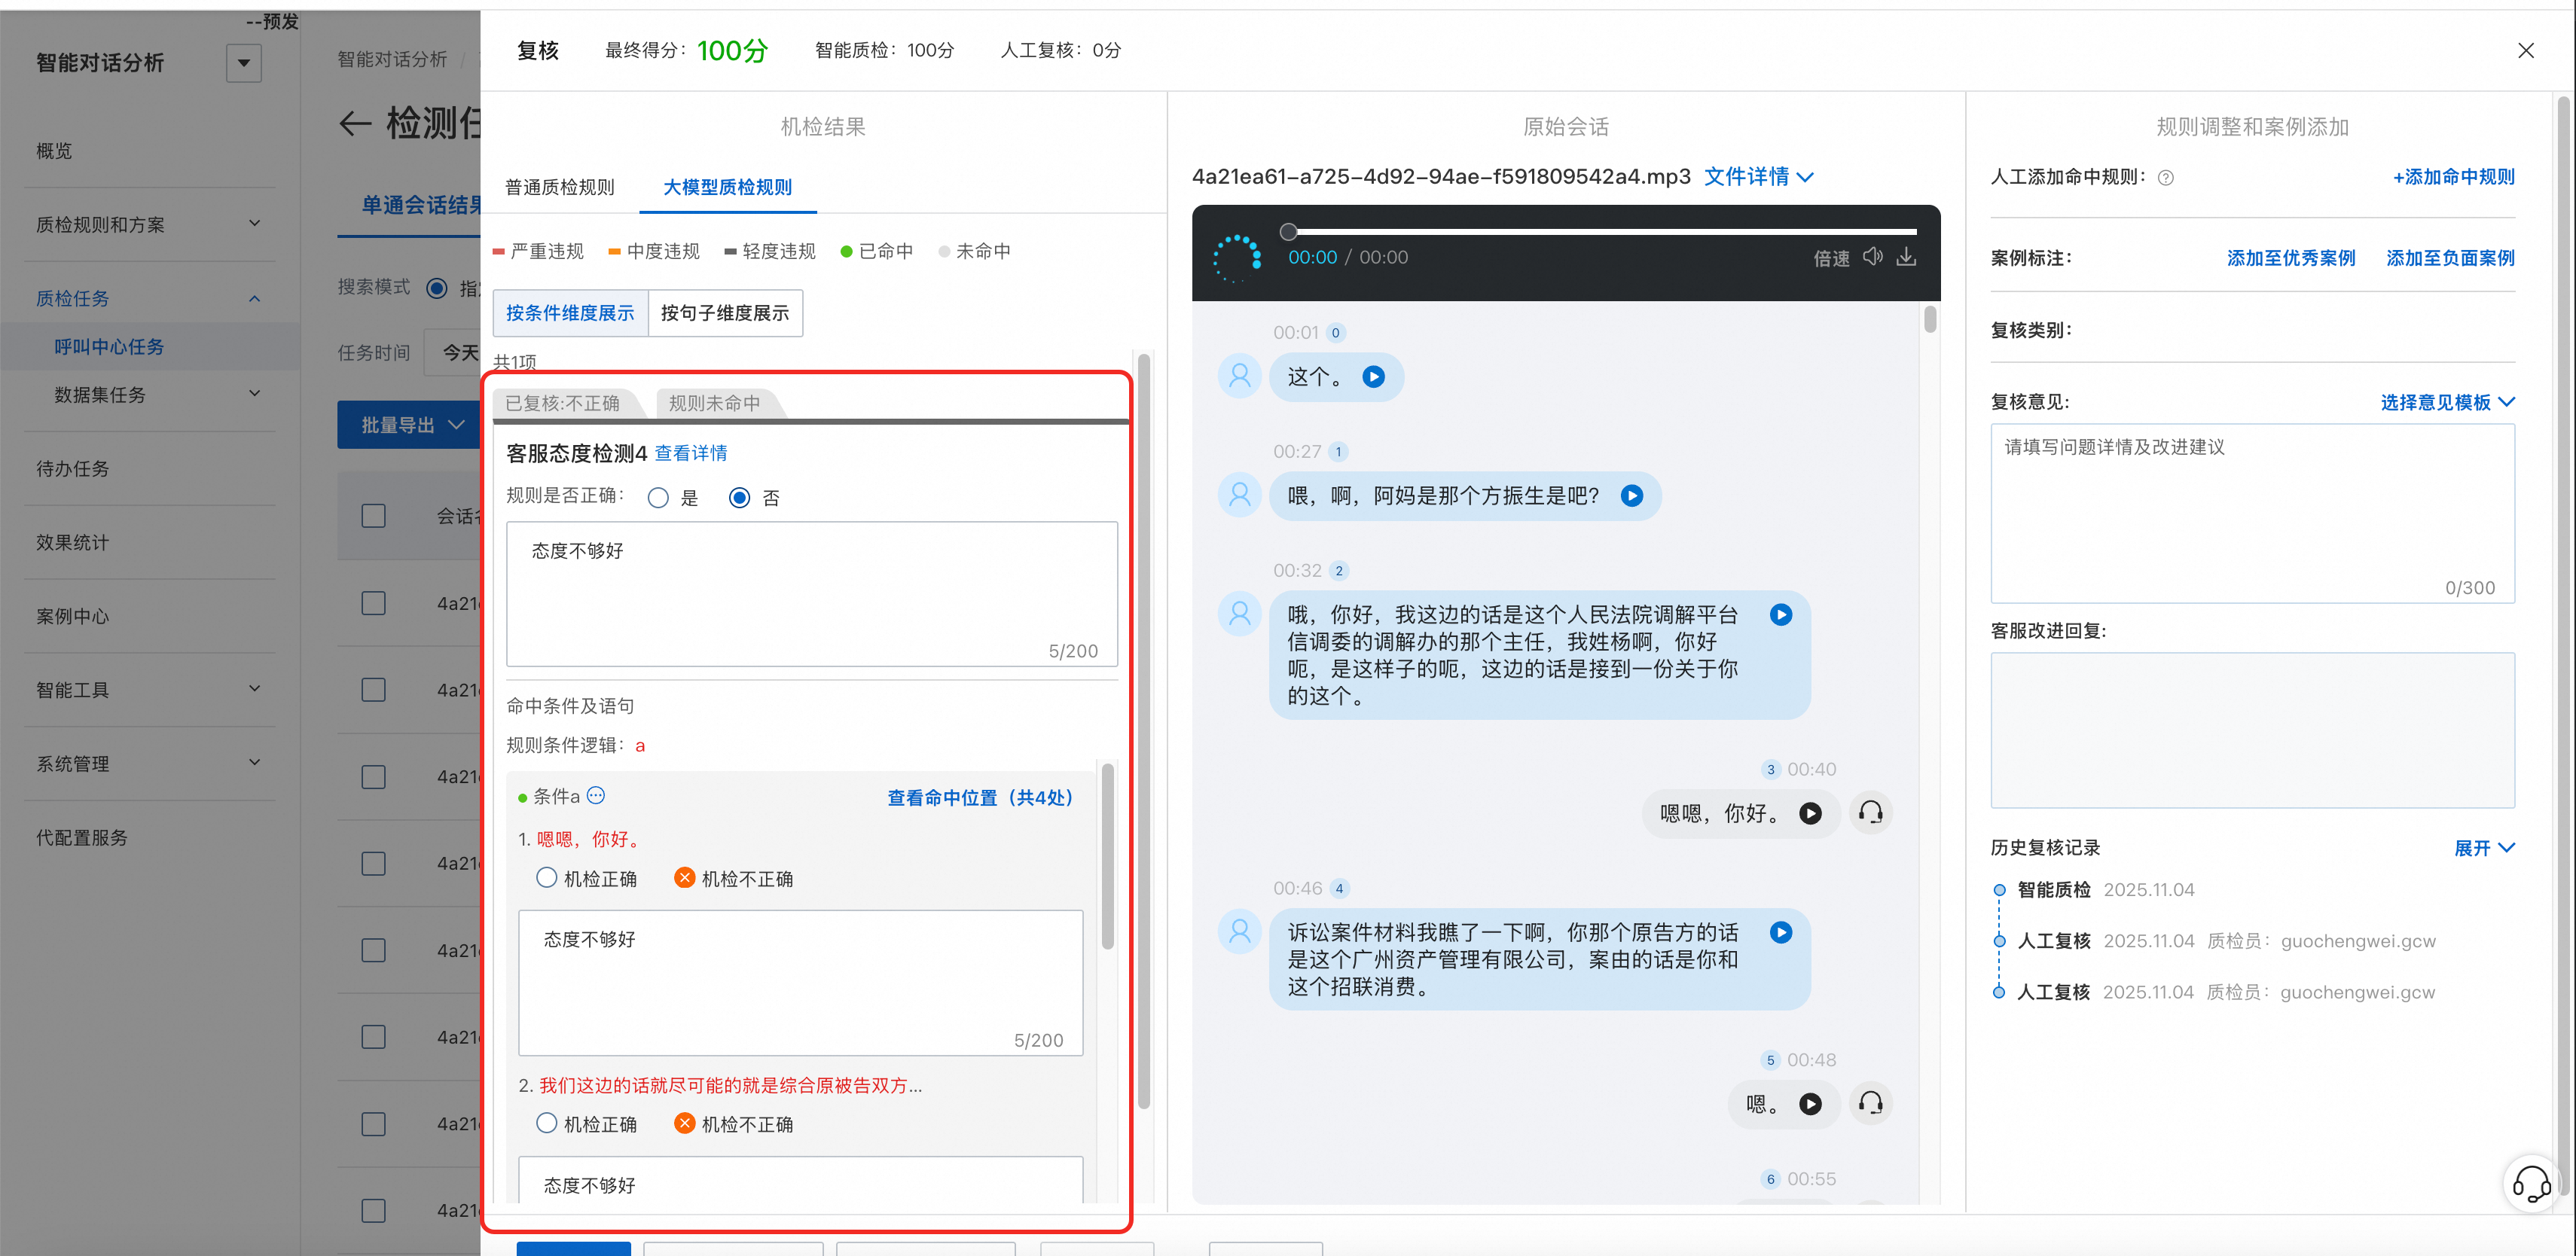Click the +添加命中规则 link
Image resolution: width=2576 pixels, height=1256 pixels.
click(2453, 177)
